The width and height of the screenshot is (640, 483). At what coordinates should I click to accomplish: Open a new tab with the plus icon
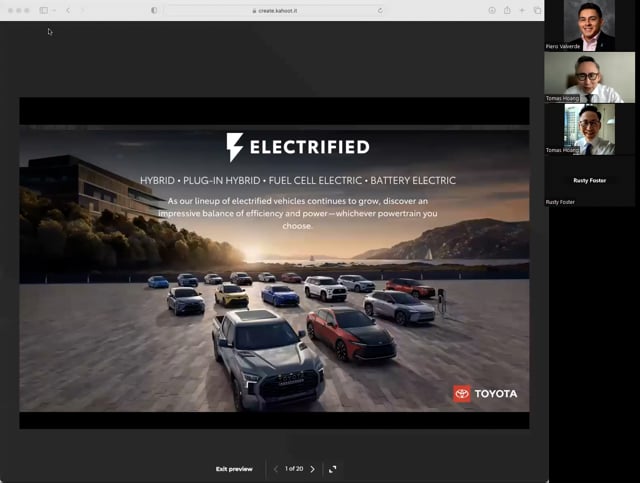point(522,10)
